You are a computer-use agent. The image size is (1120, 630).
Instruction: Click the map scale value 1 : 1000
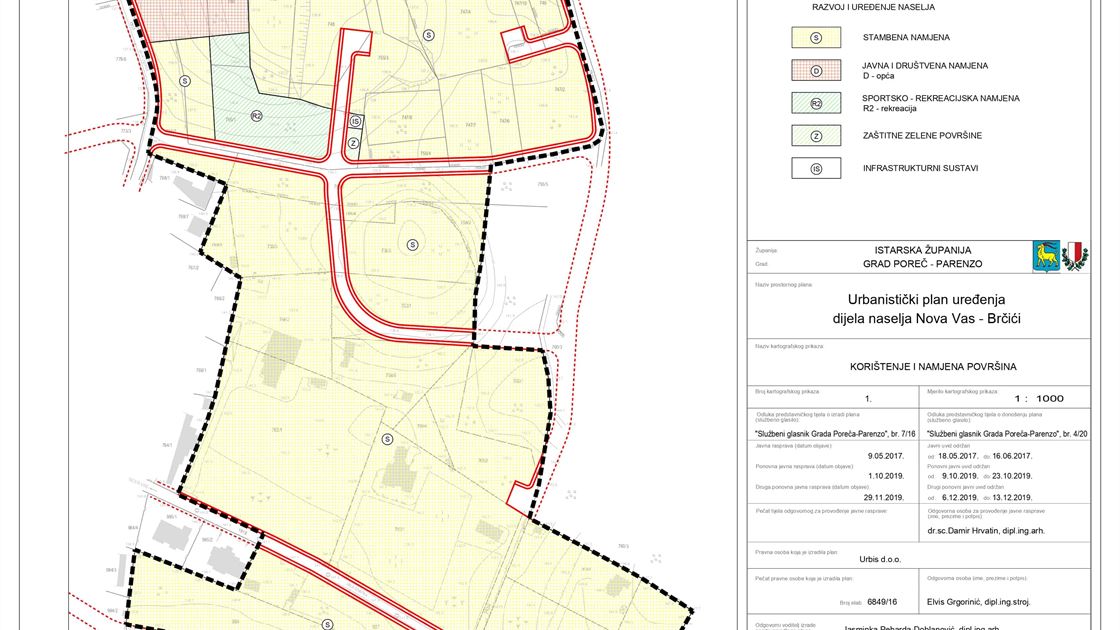click(1039, 398)
